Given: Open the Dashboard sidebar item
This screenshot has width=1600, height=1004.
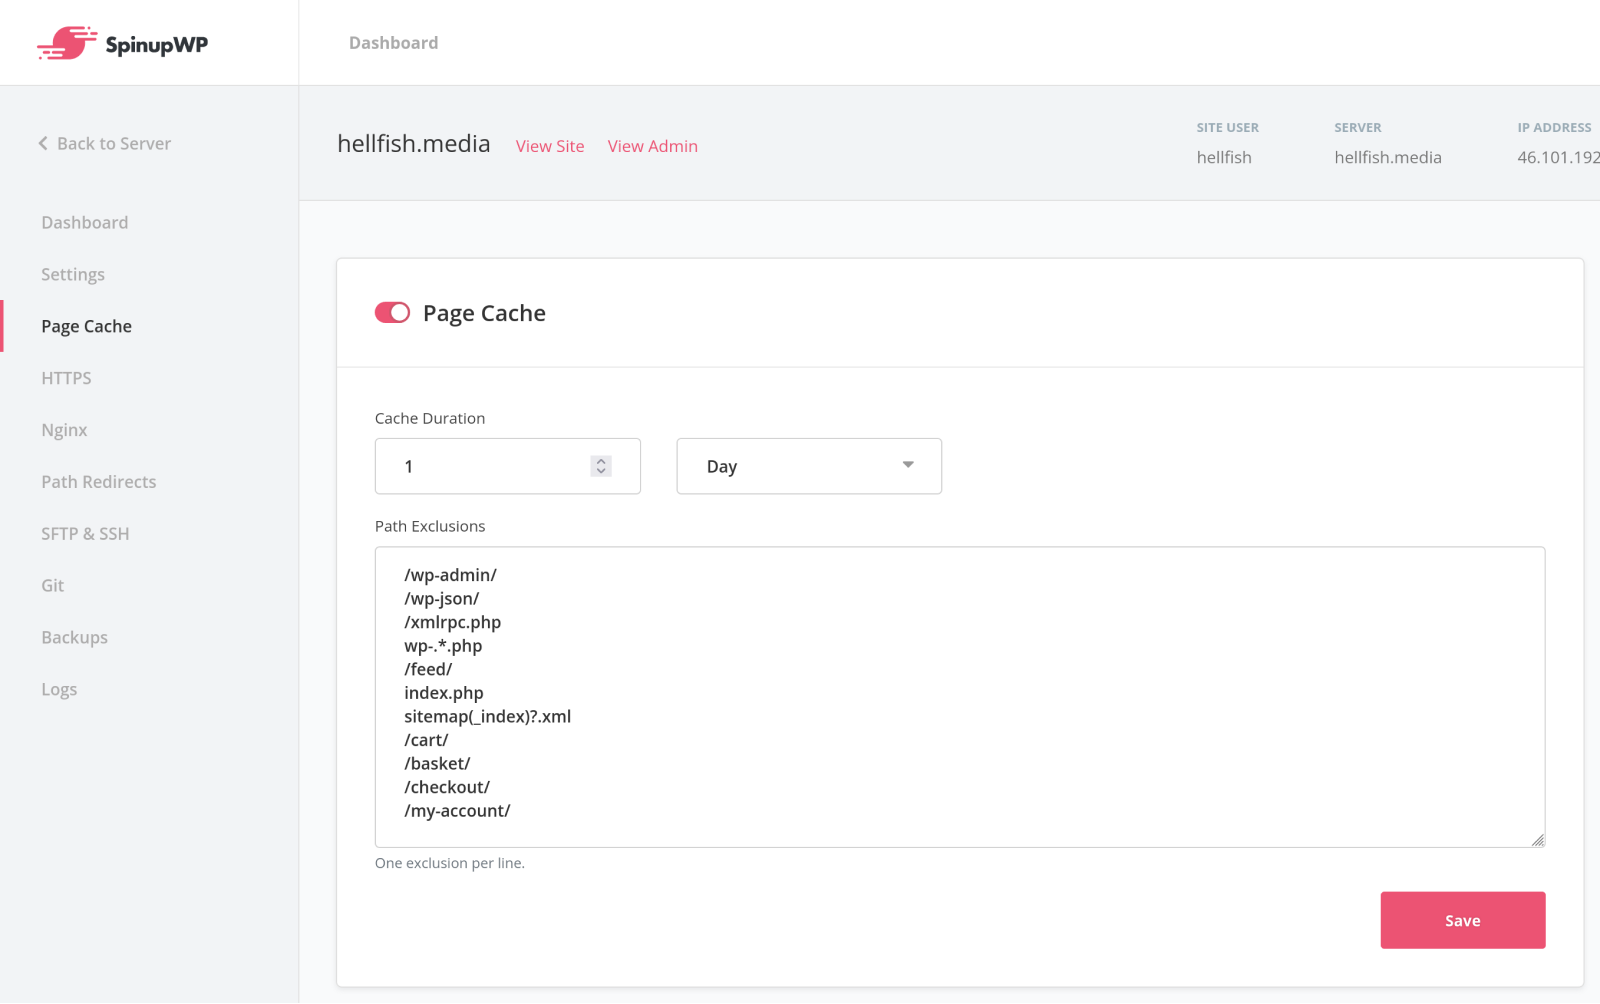Looking at the screenshot, I should click(85, 222).
